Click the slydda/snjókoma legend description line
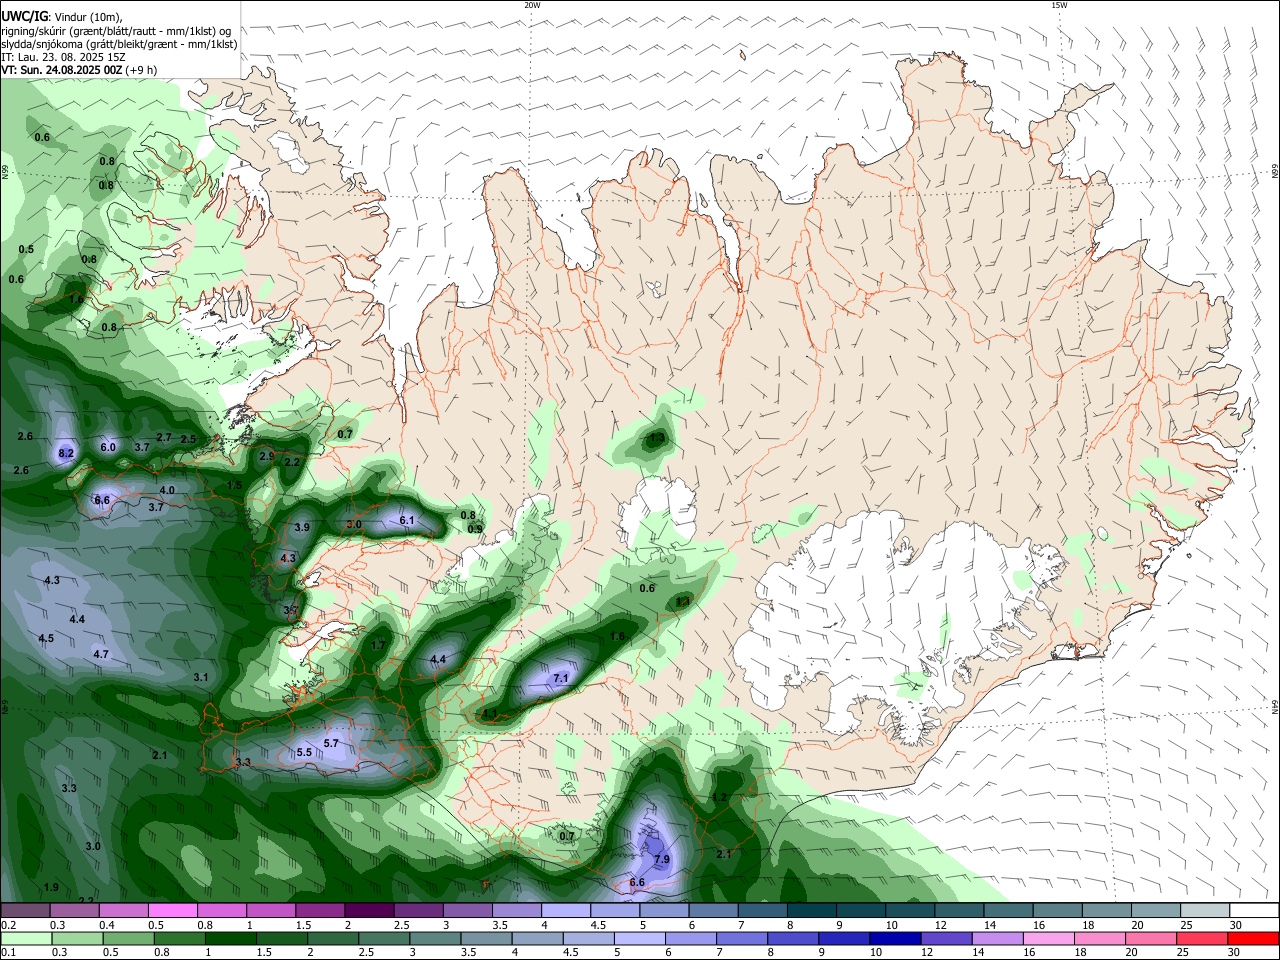1280x960 pixels. (x=119, y=44)
